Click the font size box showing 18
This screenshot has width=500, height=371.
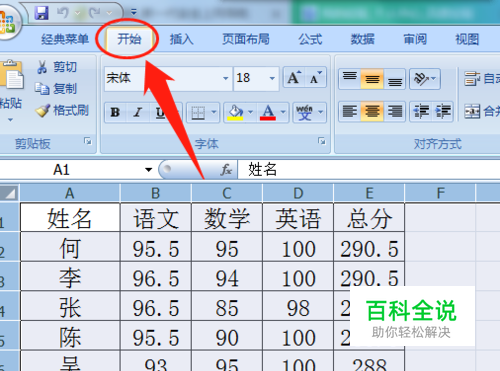[x=251, y=78]
